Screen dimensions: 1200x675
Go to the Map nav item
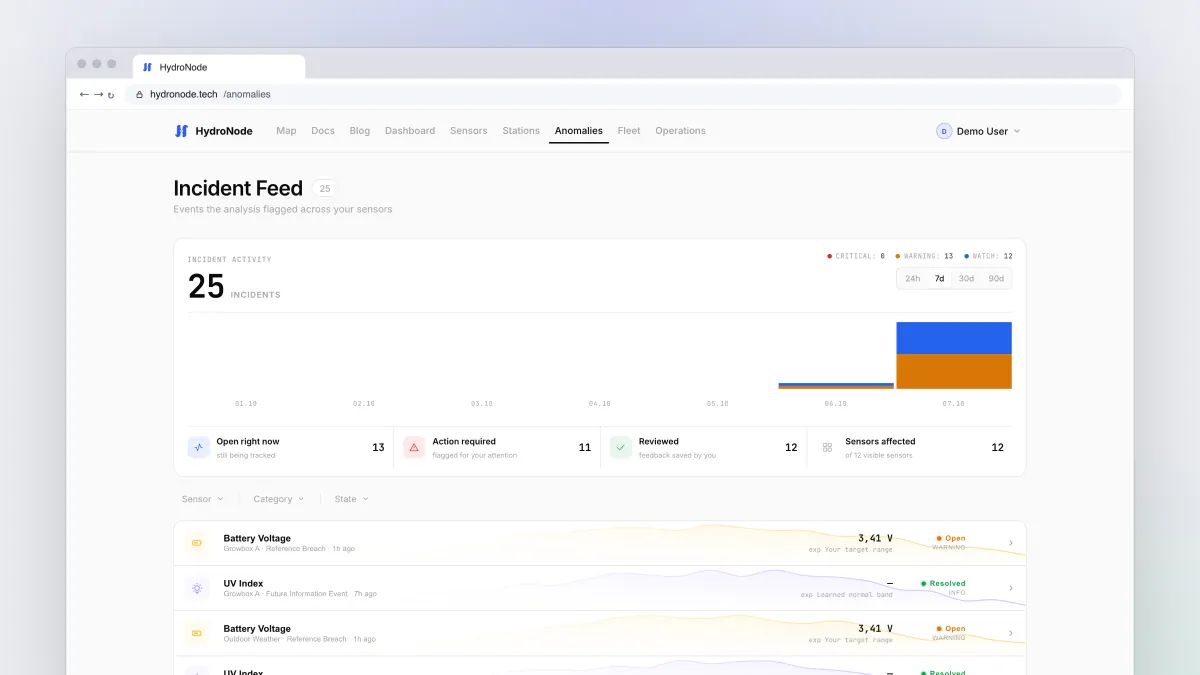(x=286, y=131)
